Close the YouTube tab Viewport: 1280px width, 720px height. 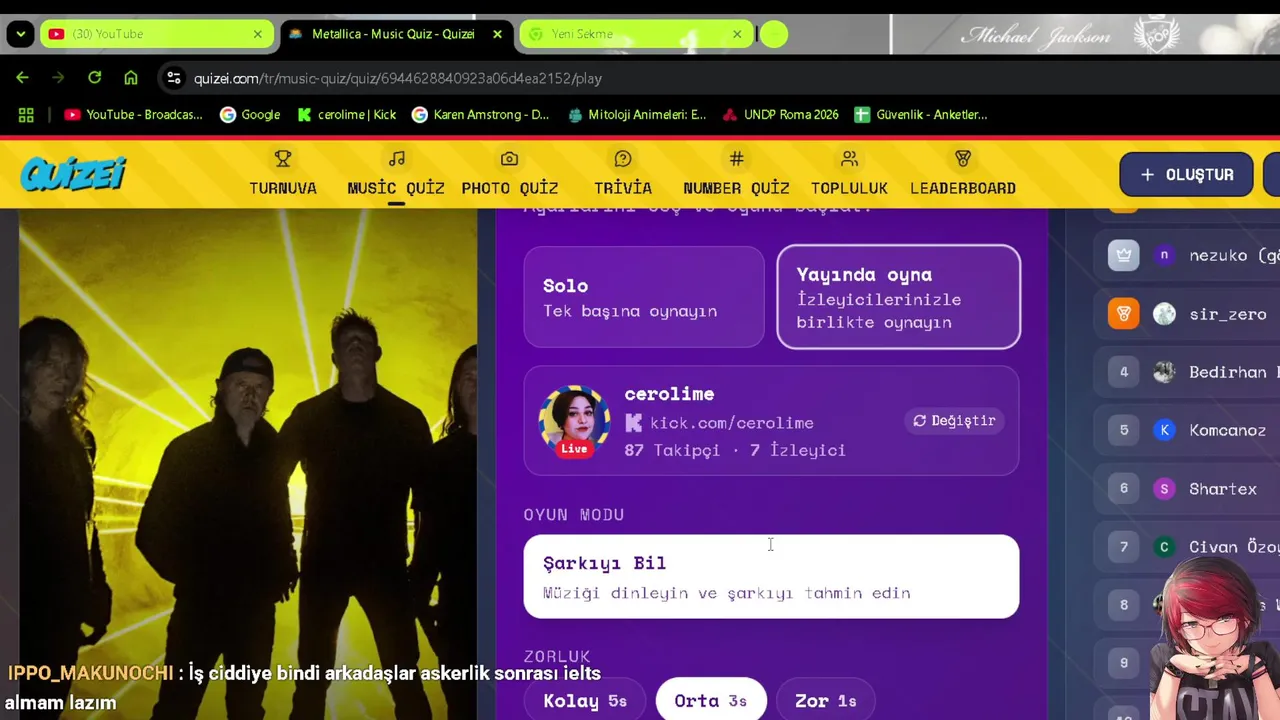click(257, 34)
